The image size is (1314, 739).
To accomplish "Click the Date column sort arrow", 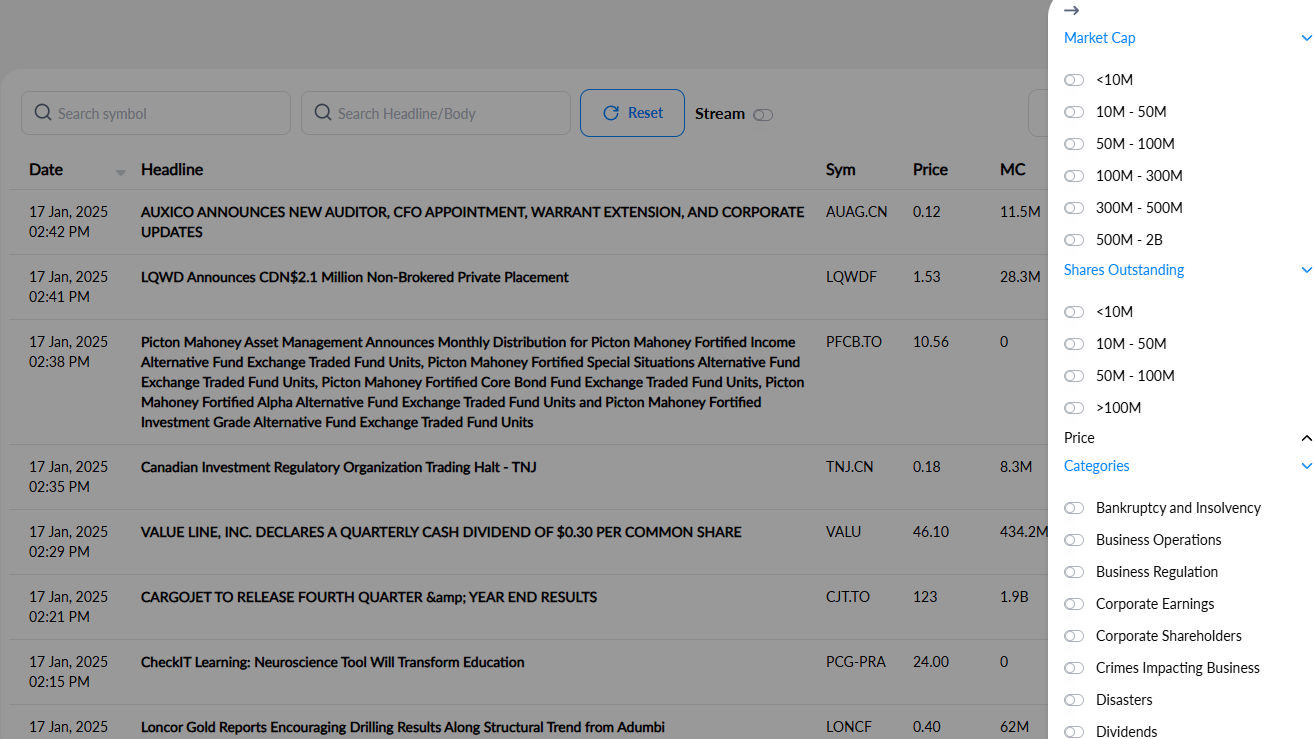I will tap(121, 173).
